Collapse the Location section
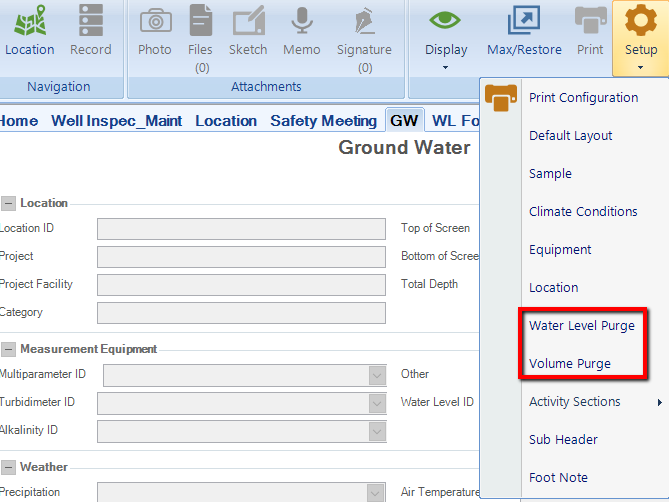669x502 pixels. 8,203
